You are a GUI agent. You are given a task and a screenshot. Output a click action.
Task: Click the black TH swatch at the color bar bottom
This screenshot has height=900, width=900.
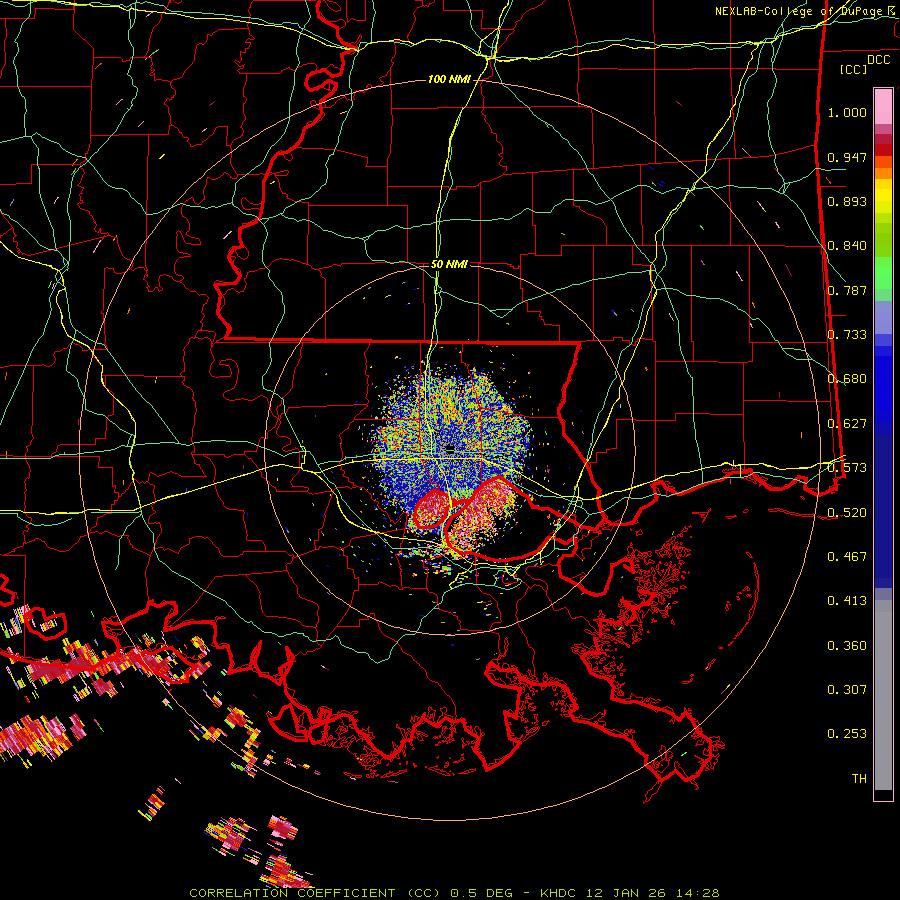coord(883,794)
